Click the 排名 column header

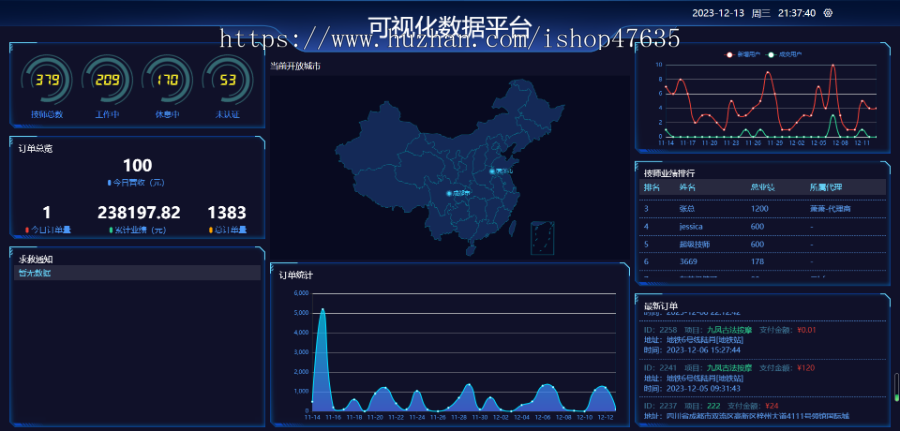pos(651,187)
